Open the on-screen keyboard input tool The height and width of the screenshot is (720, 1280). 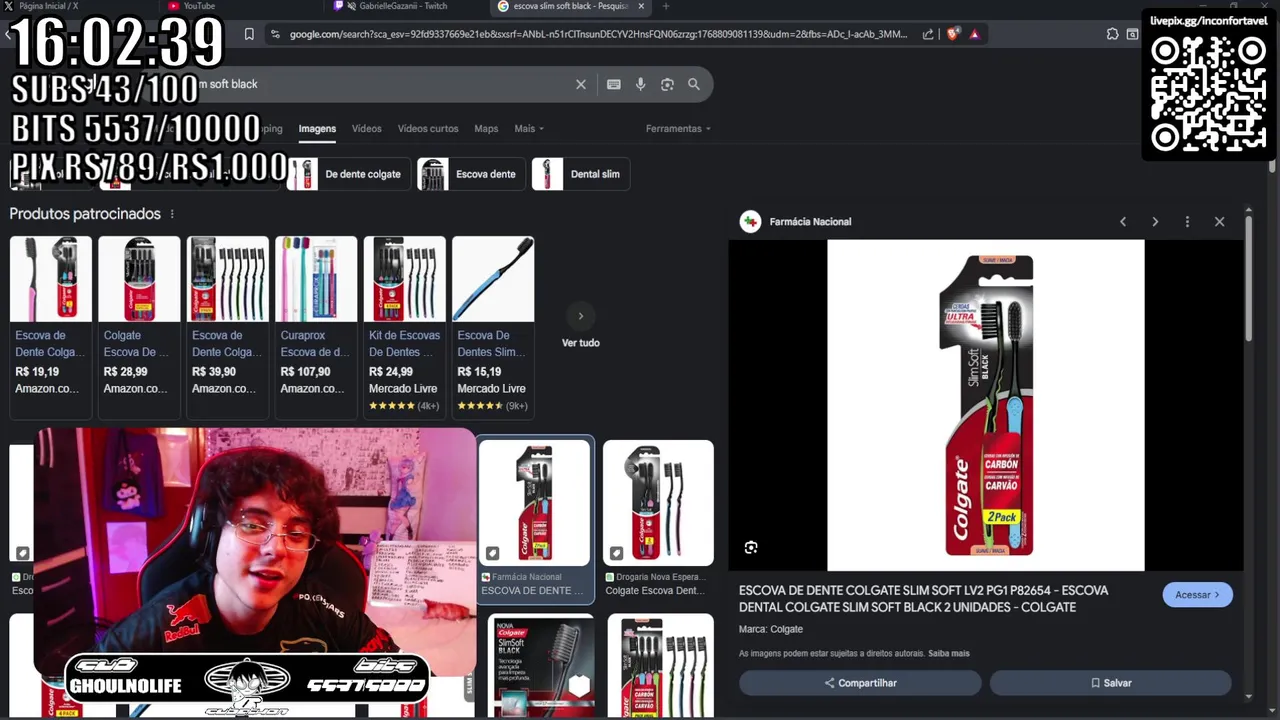click(613, 85)
